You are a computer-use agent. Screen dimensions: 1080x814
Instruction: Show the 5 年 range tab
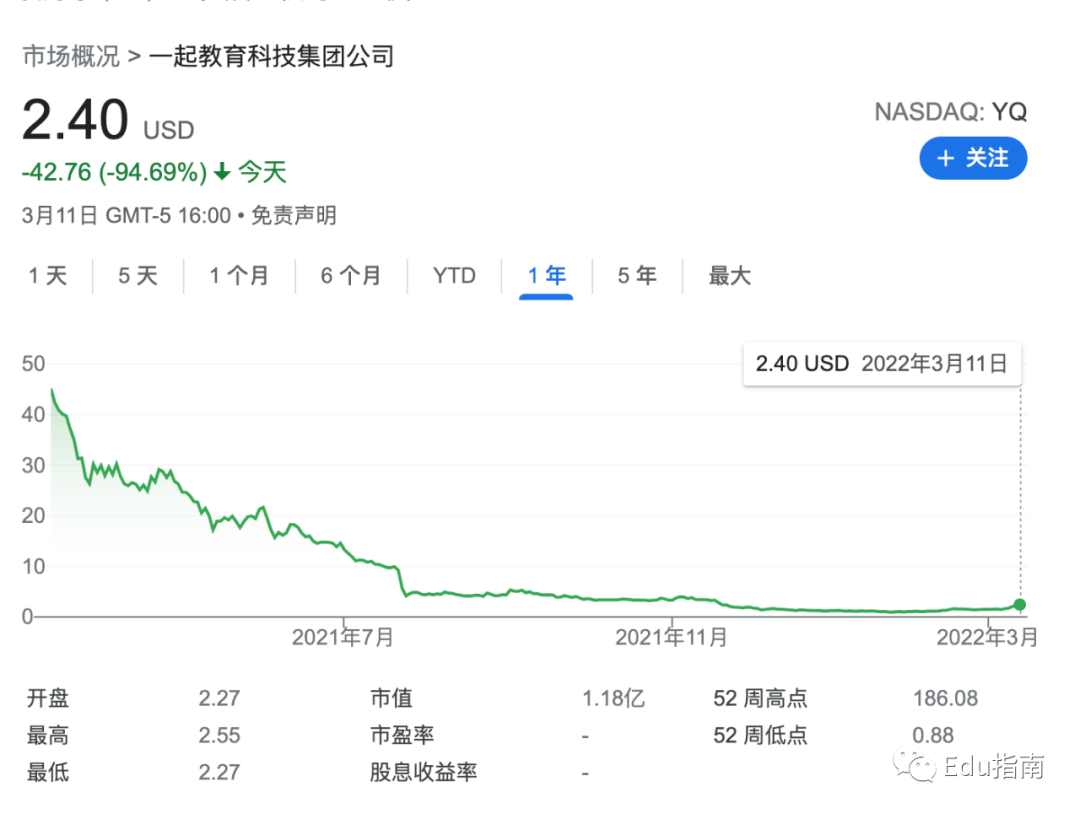point(636,276)
